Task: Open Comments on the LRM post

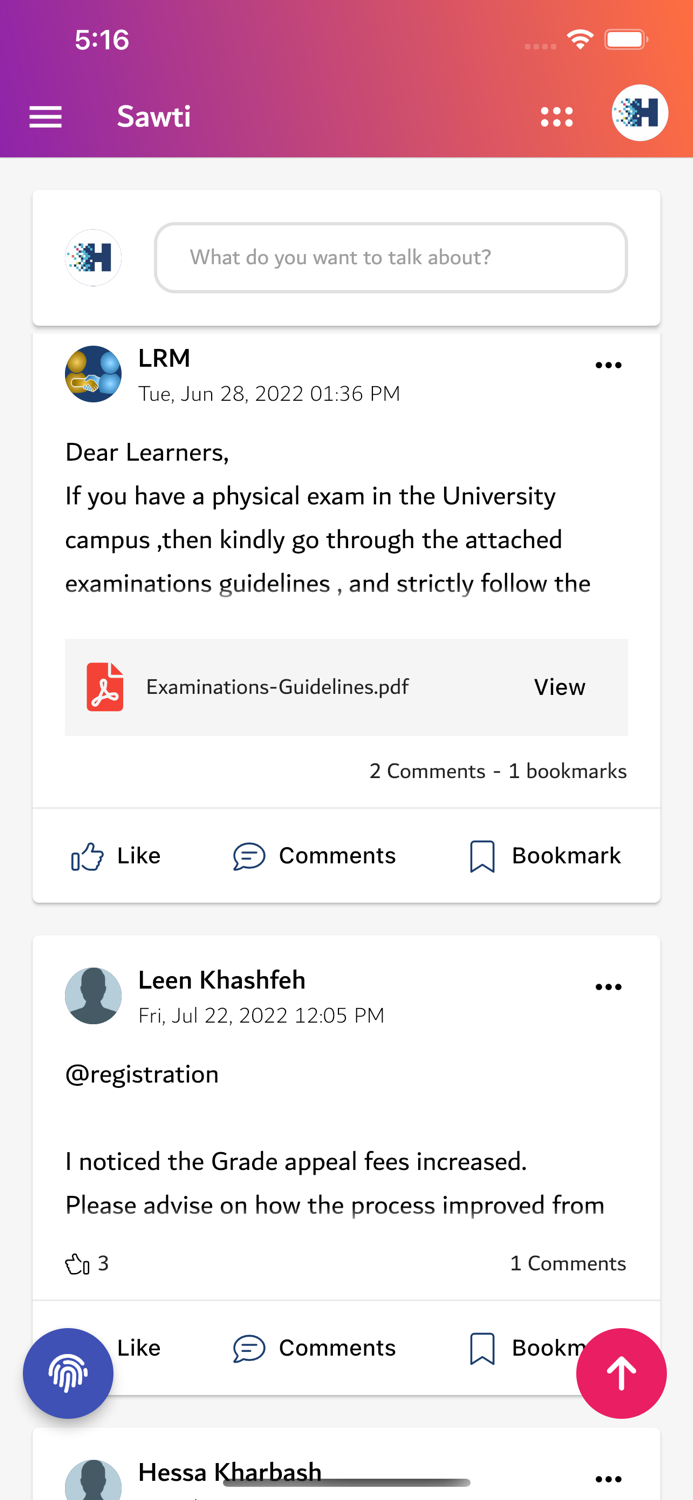Action: 315,856
